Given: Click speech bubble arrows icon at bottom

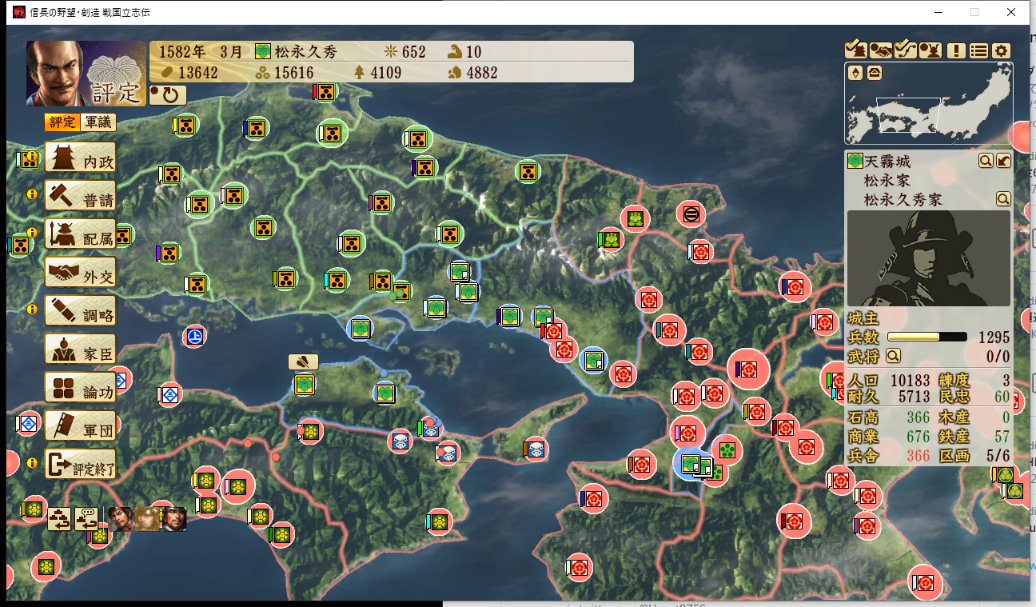Looking at the screenshot, I should [86, 518].
